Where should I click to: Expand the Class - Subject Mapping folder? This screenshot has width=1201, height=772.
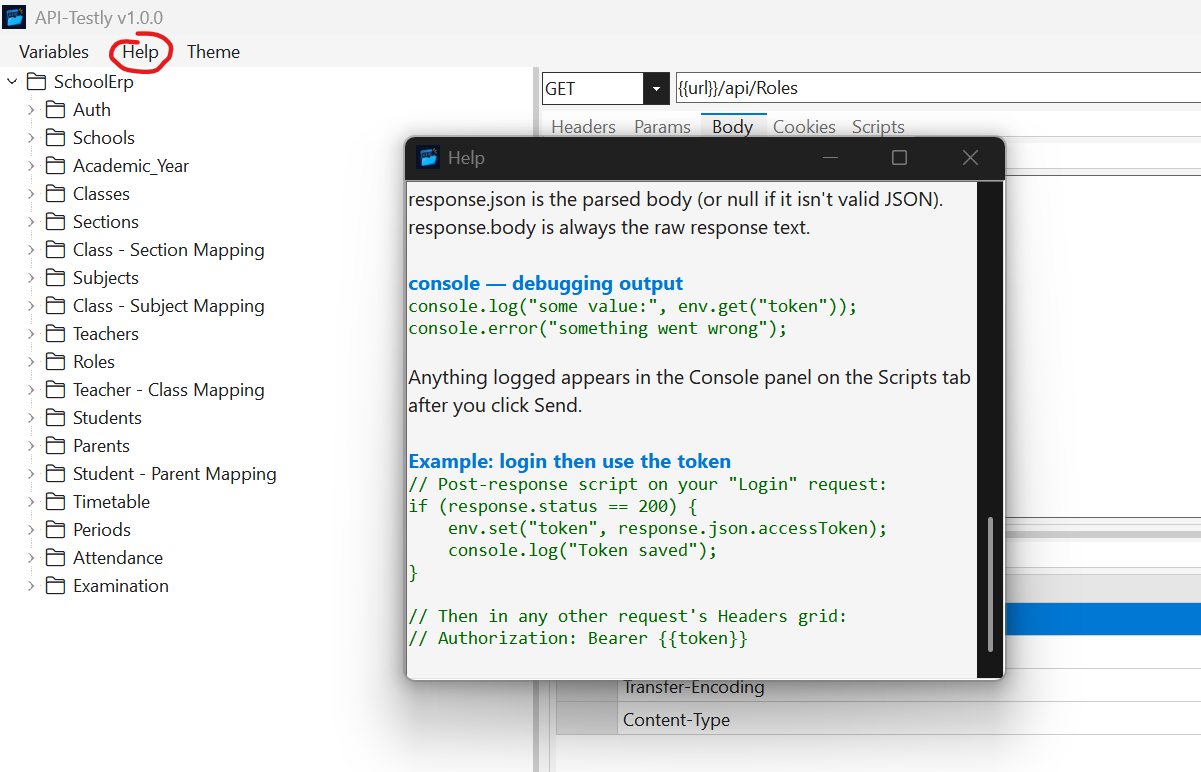pos(31,306)
